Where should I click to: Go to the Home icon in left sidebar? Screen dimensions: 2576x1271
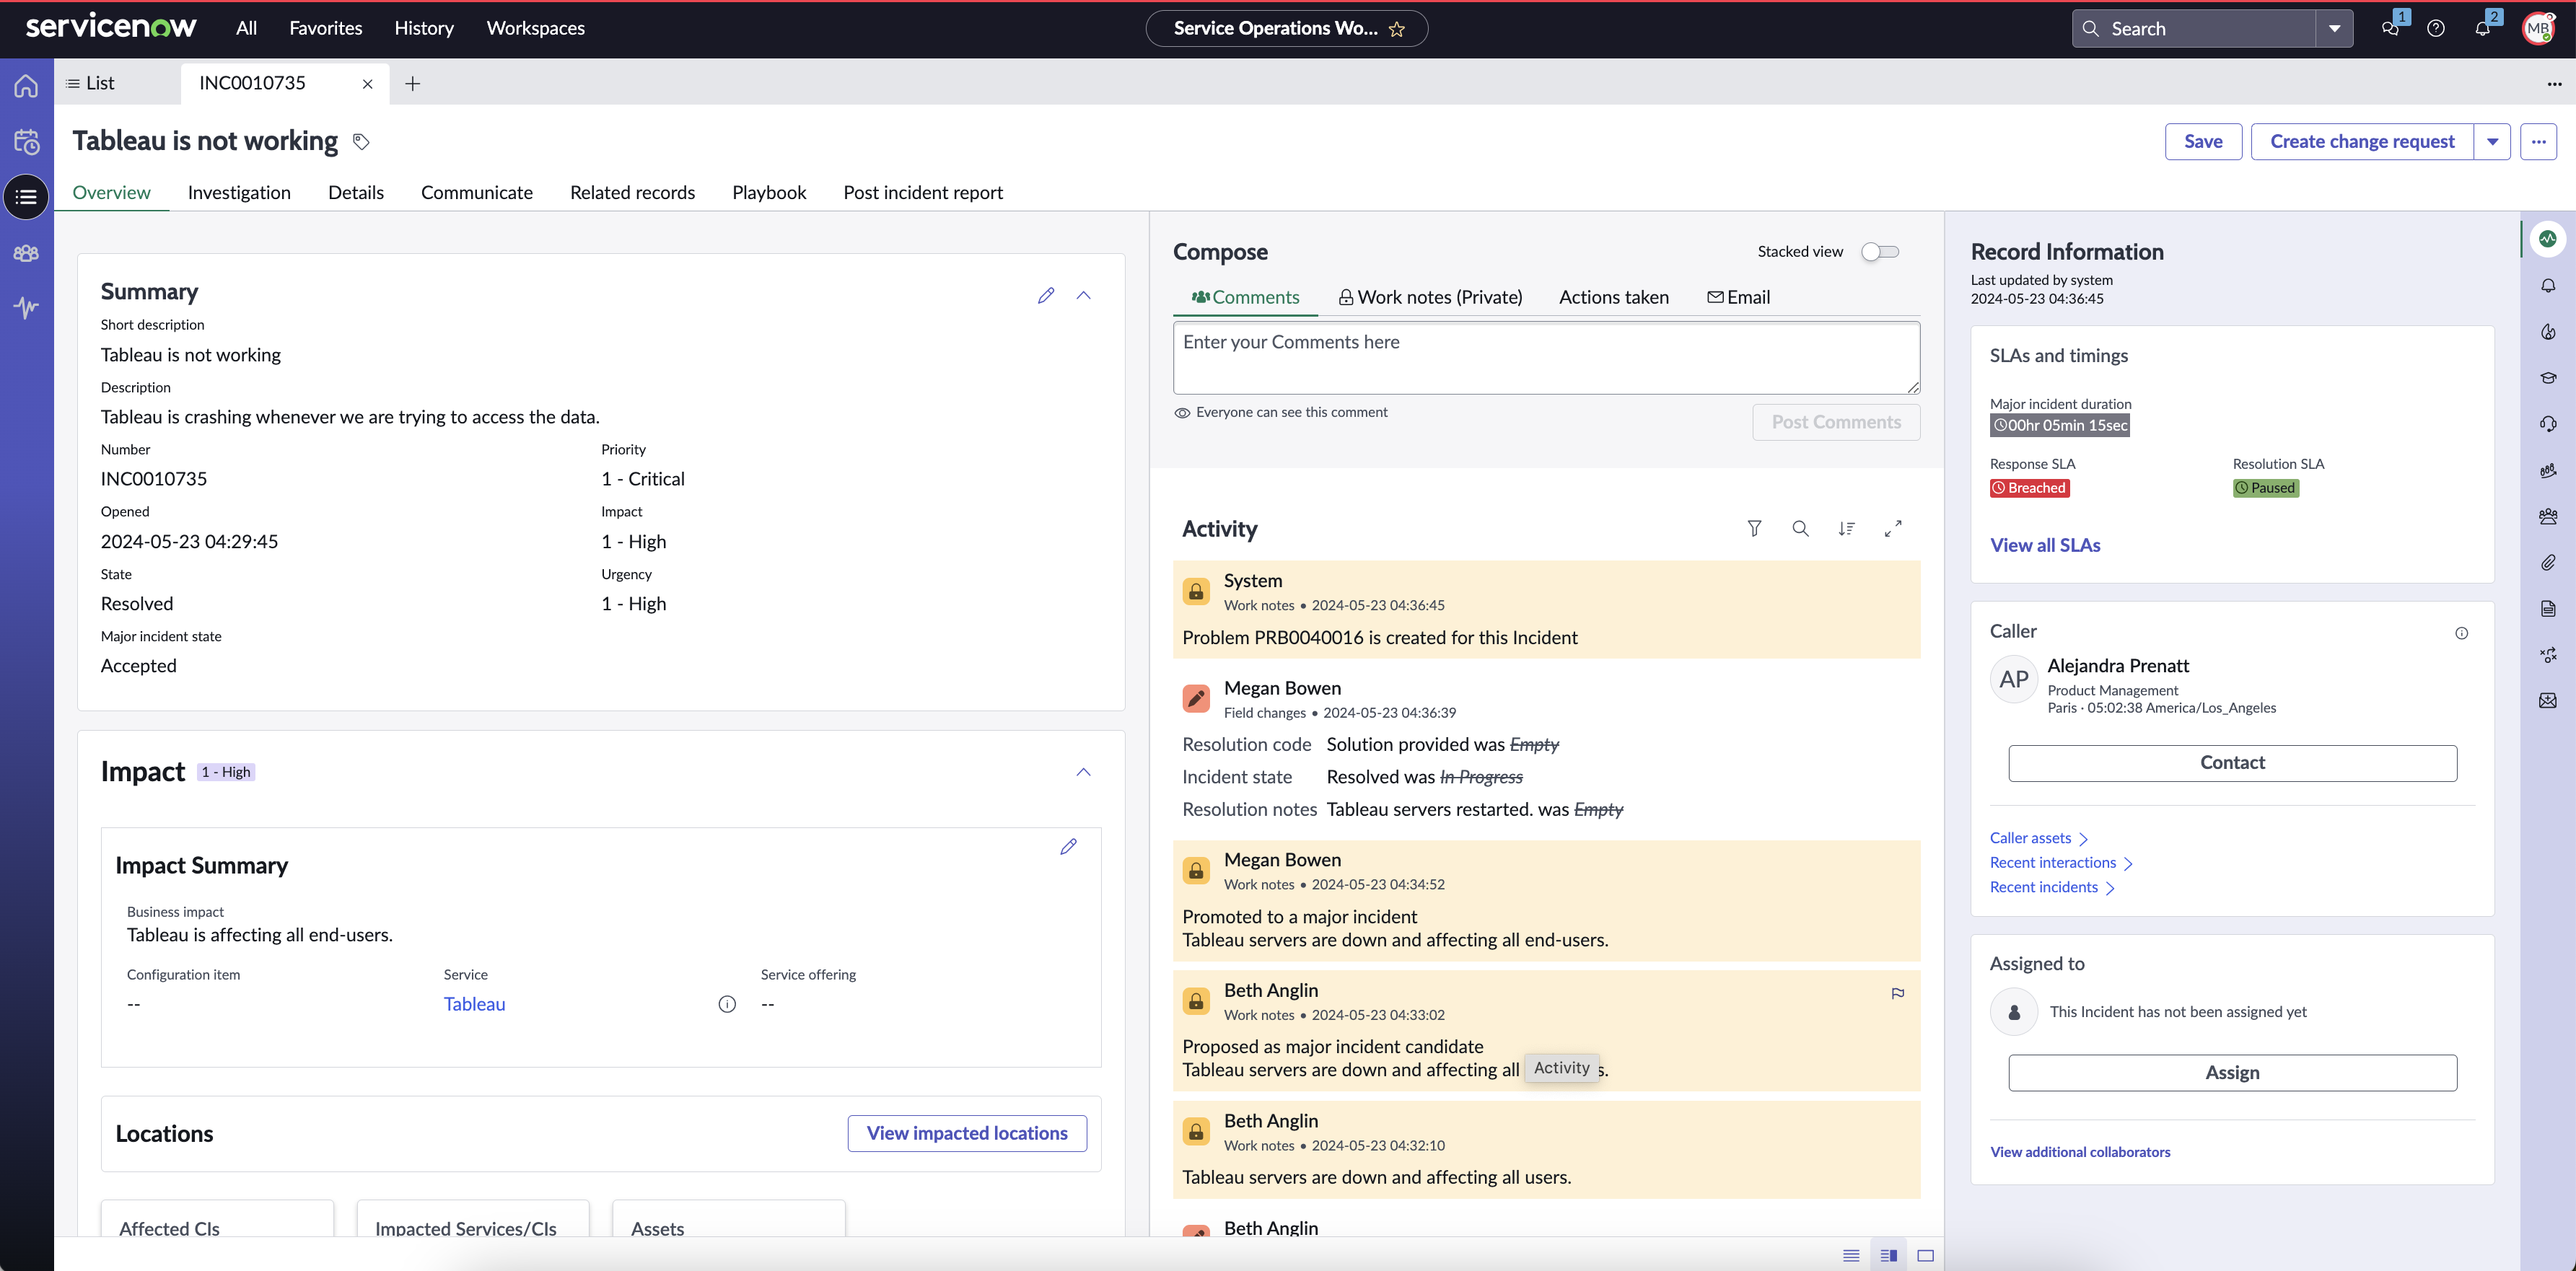coord(26,86)
